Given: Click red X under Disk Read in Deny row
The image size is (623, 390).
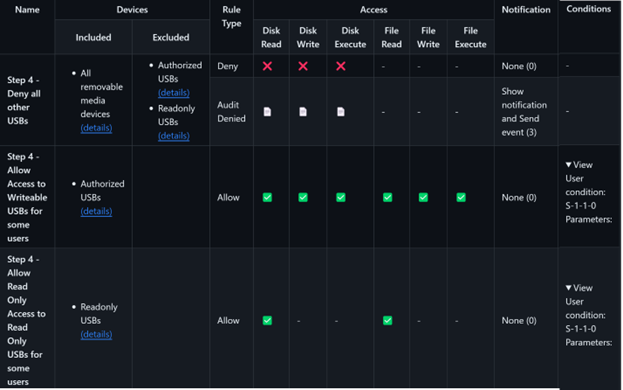Looking at the screenshot, I should [x=267, y=66].
